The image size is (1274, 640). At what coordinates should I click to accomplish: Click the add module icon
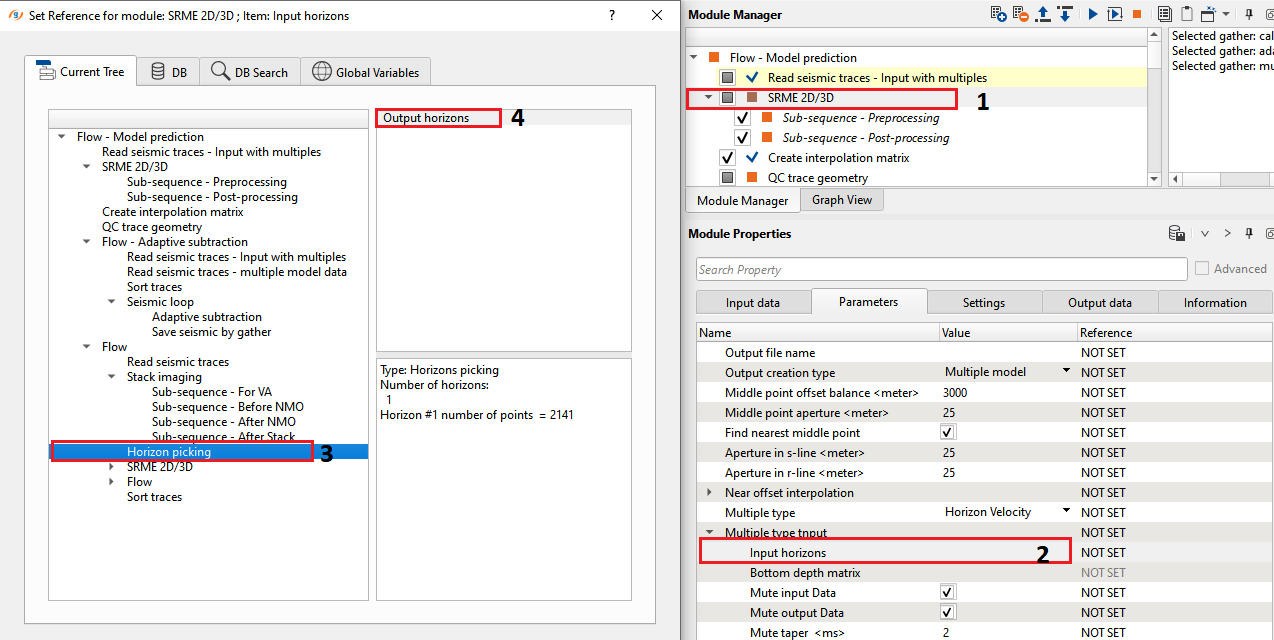pyautogui.click(x=998, y=14)
